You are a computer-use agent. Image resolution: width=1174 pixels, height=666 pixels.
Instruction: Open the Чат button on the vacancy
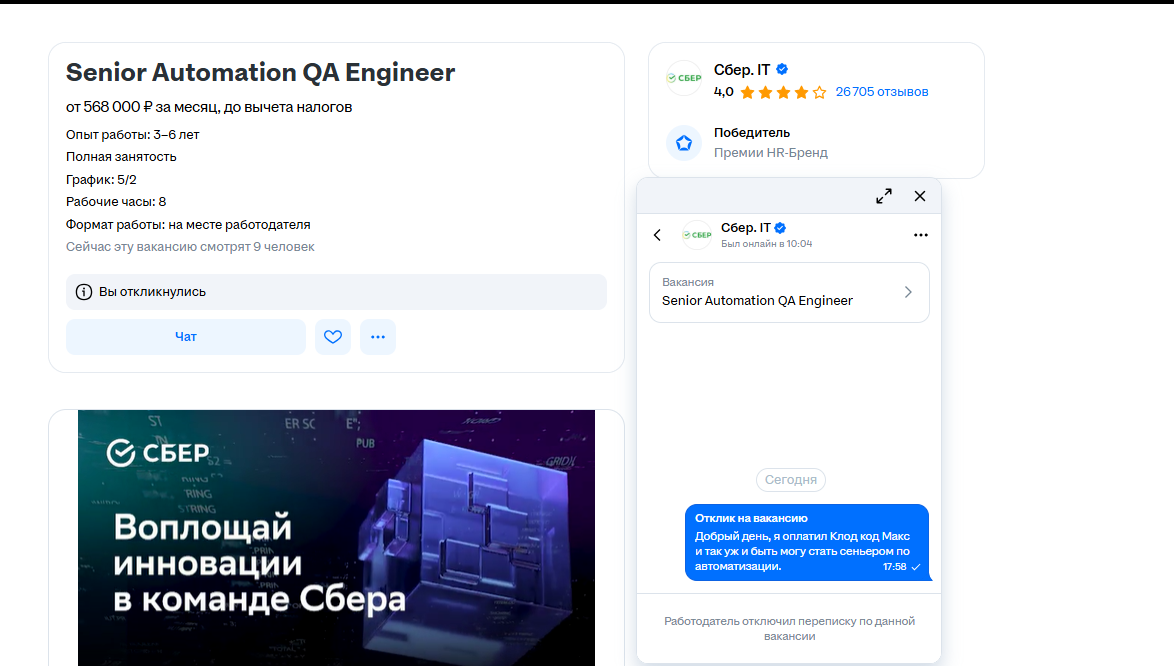tap(186, 337)
